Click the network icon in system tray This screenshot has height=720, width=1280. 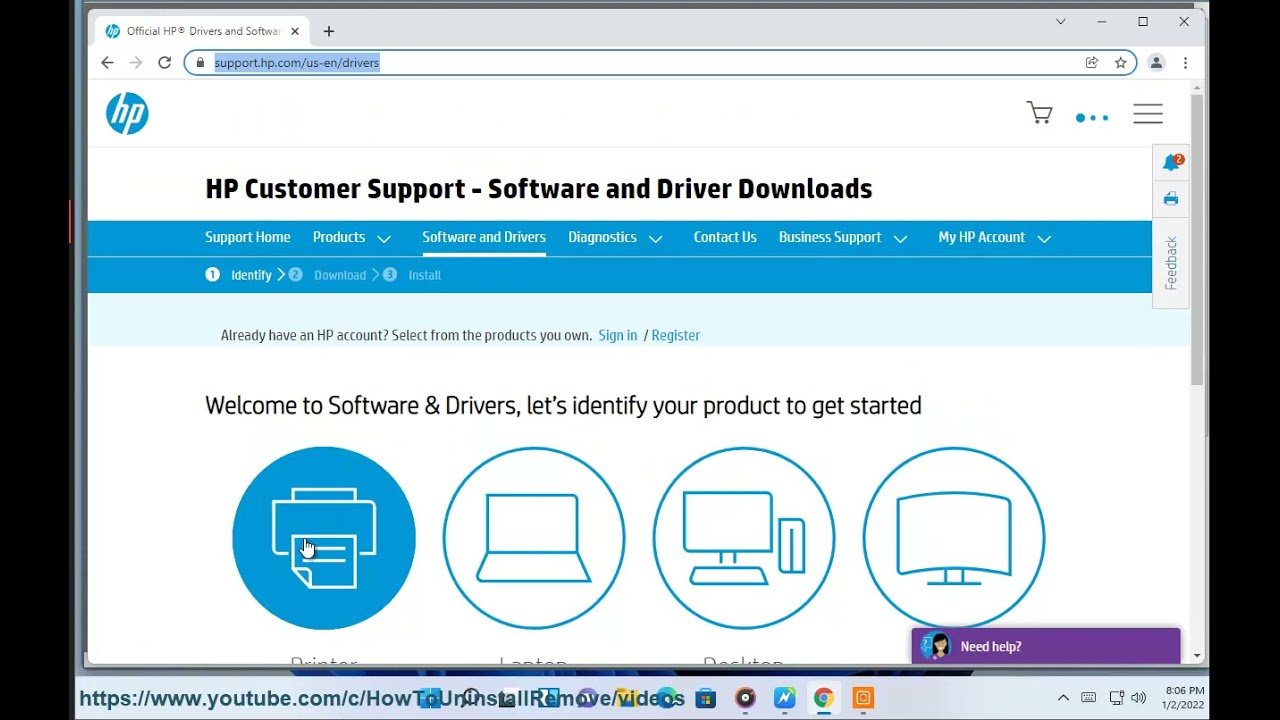(1116, 698)
